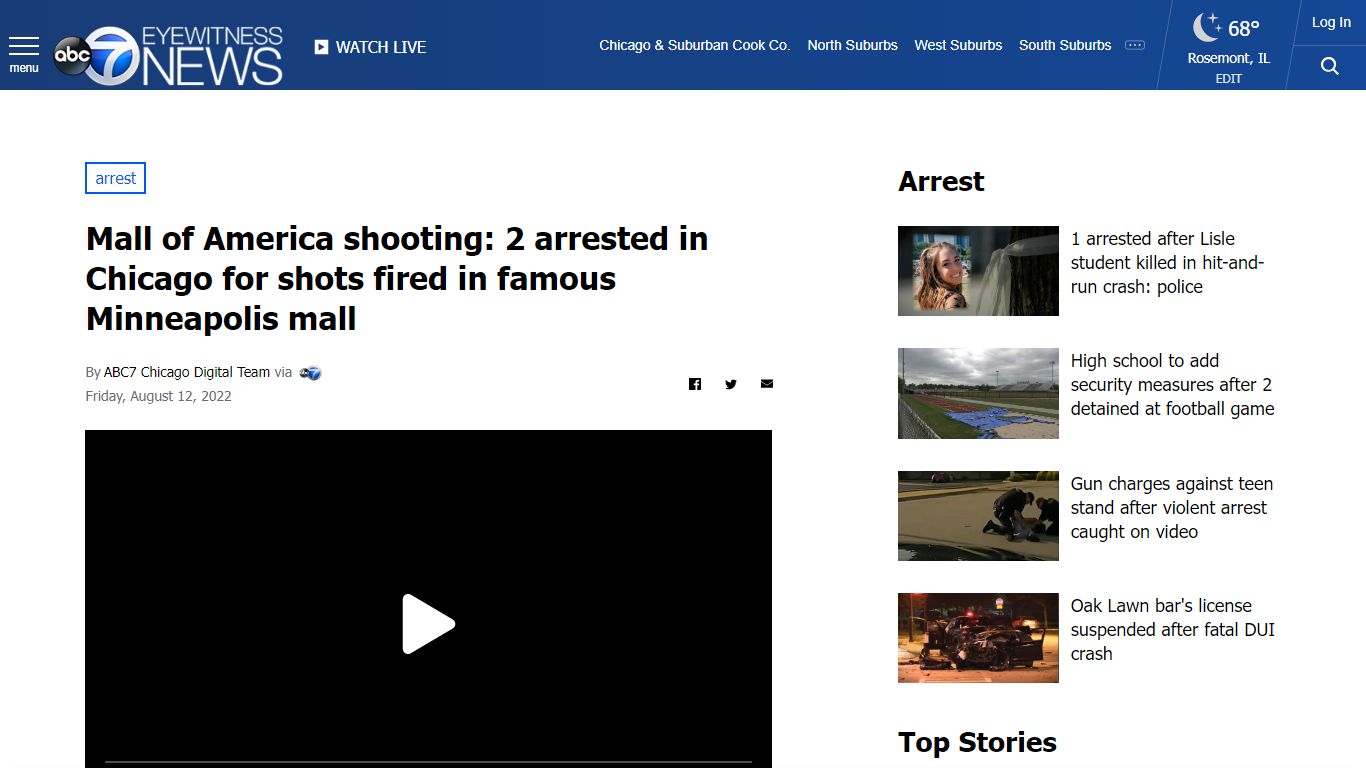The width and height of the screenshot is (1366, 768).
Task: Open South Suburbs section
Action: point(1065,45)
